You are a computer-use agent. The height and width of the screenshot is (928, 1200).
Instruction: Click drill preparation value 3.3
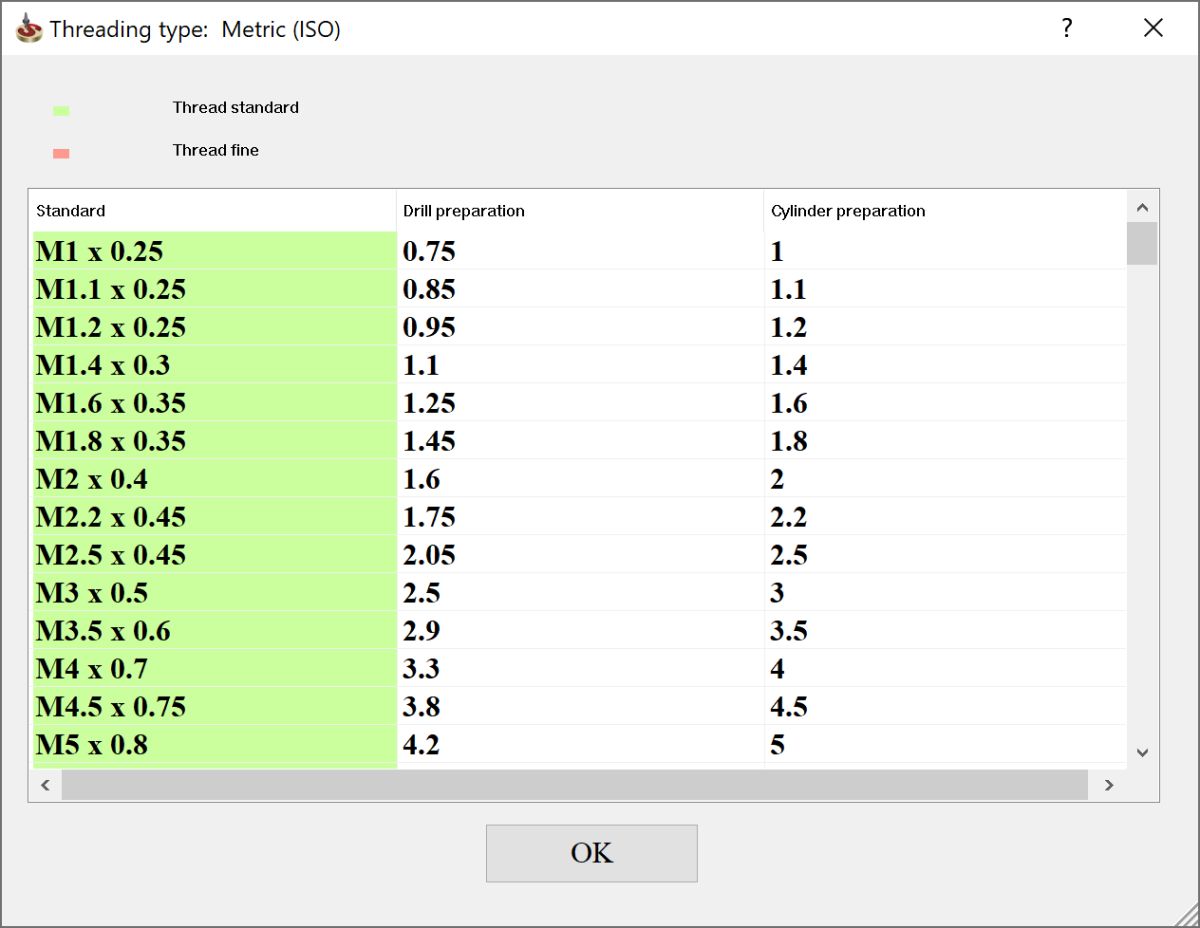(421, 670)
